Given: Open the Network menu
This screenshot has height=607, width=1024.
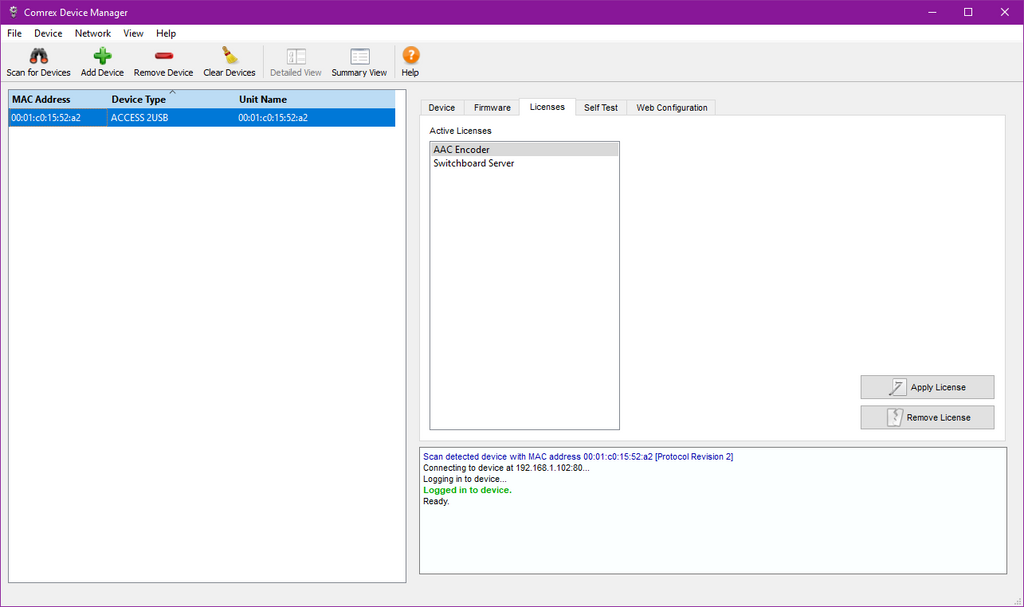Looking at the screenshot, I should [x=93, y=33].
